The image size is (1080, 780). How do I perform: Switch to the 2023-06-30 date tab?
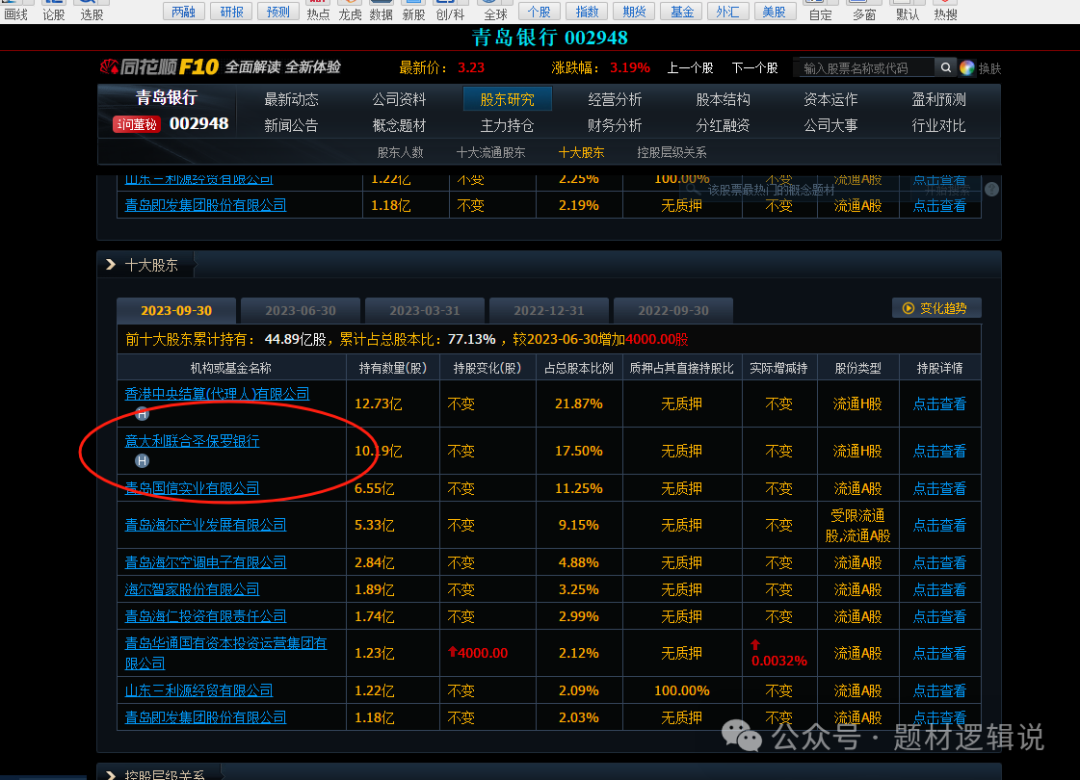pos(301,310)
